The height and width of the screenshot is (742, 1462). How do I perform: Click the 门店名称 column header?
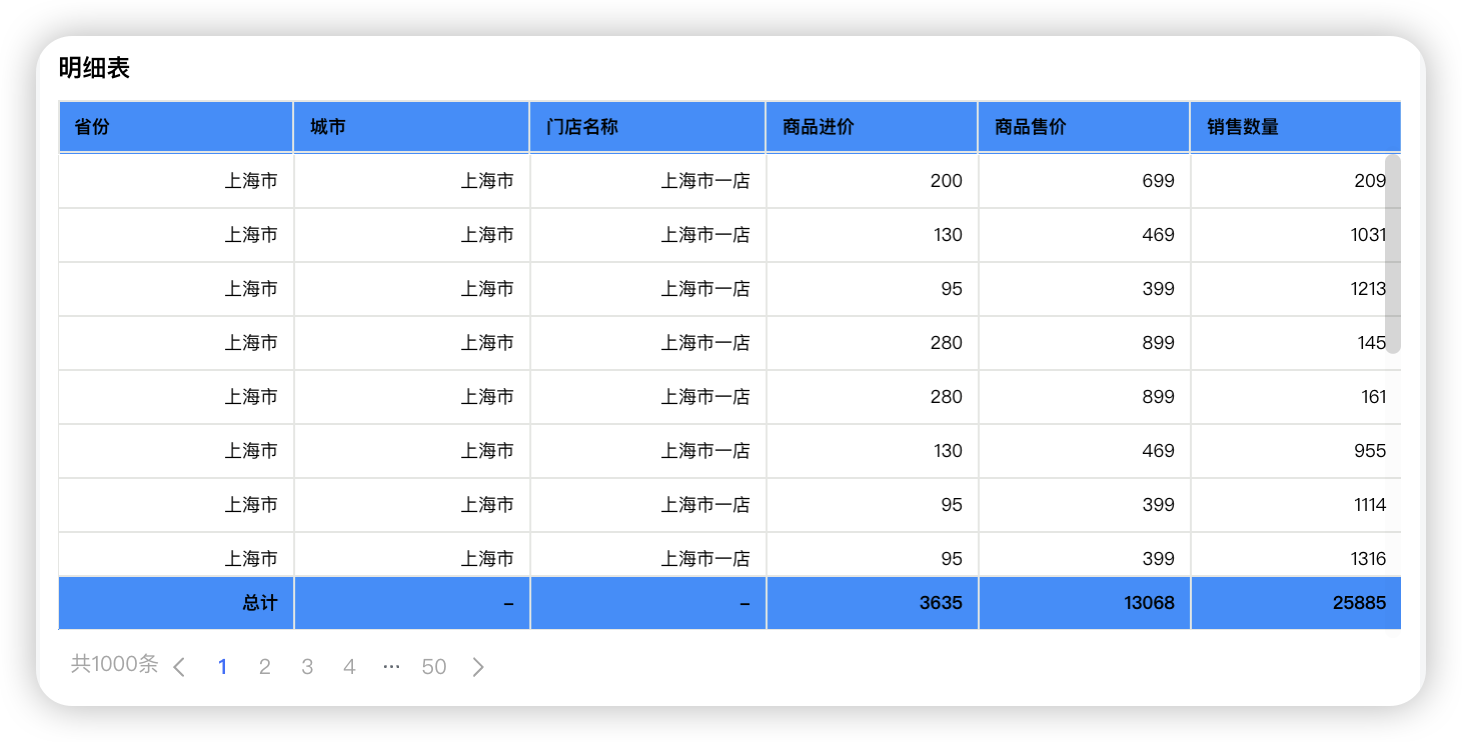(x=647, y=127)
